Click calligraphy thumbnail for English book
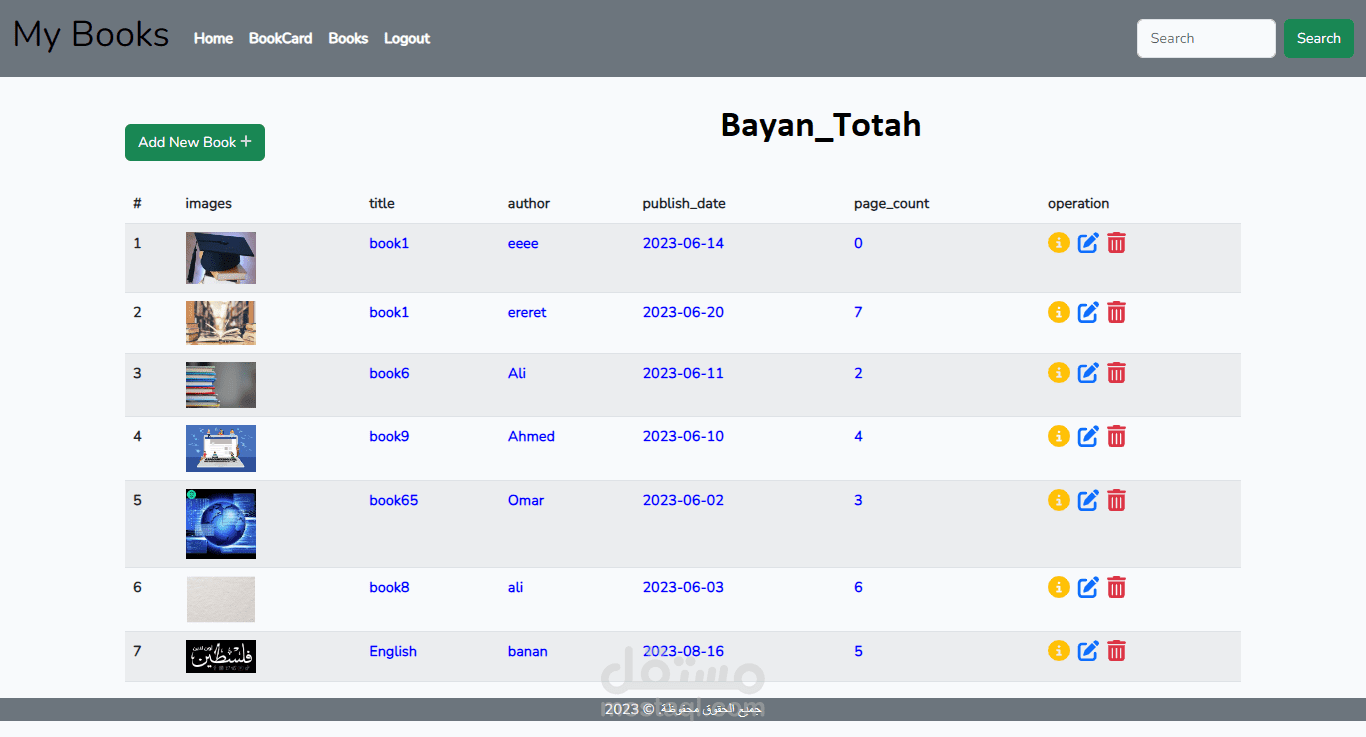Image resolution: width=1366 pixels, height=737 pixels. coord(221,657)
